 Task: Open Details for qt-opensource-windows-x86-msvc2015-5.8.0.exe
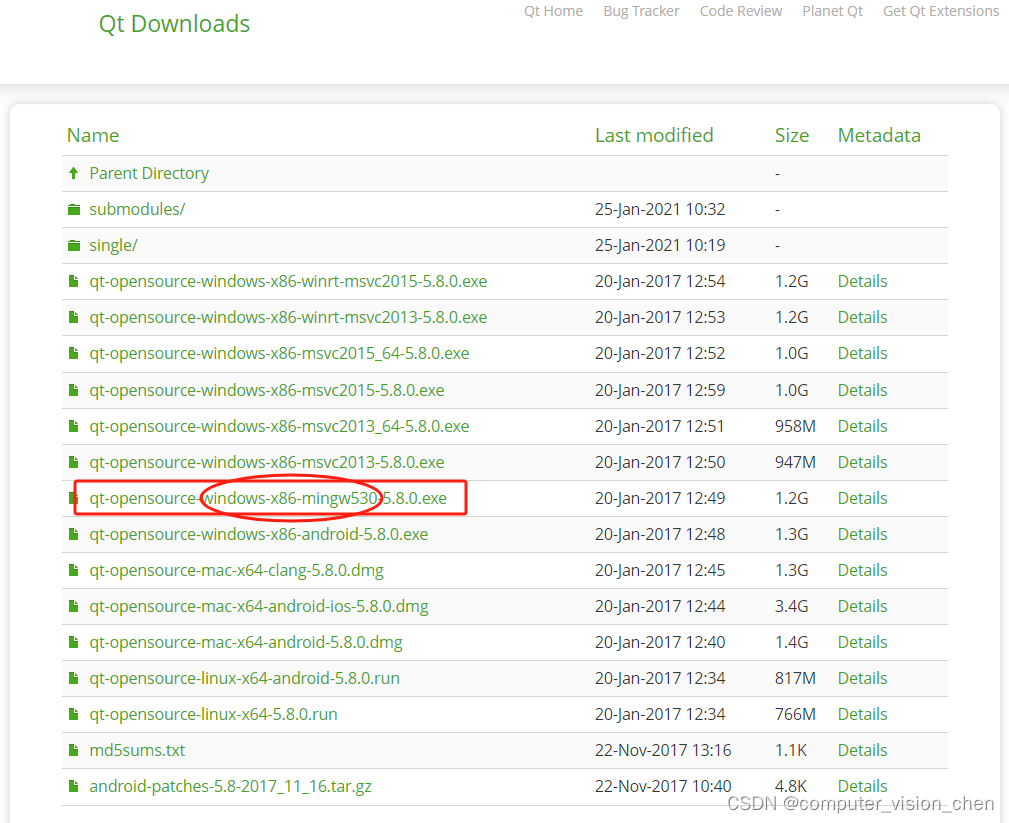[x=862, y=389]
